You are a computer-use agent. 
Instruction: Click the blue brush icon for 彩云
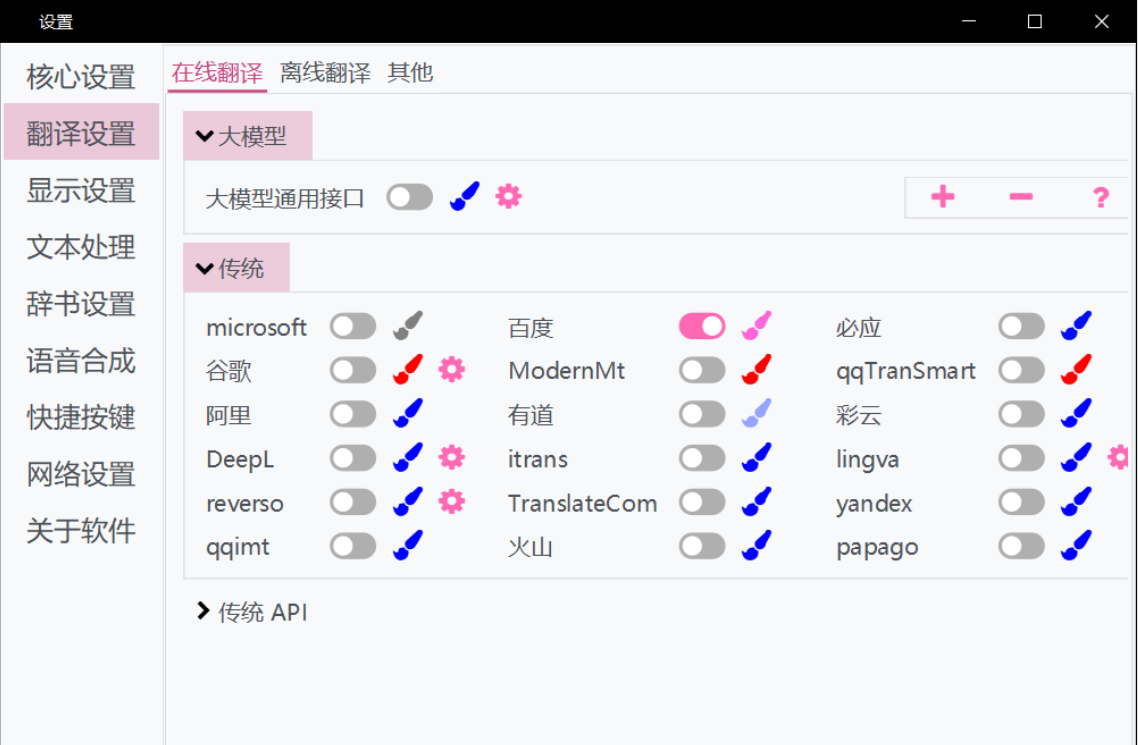1076,414
